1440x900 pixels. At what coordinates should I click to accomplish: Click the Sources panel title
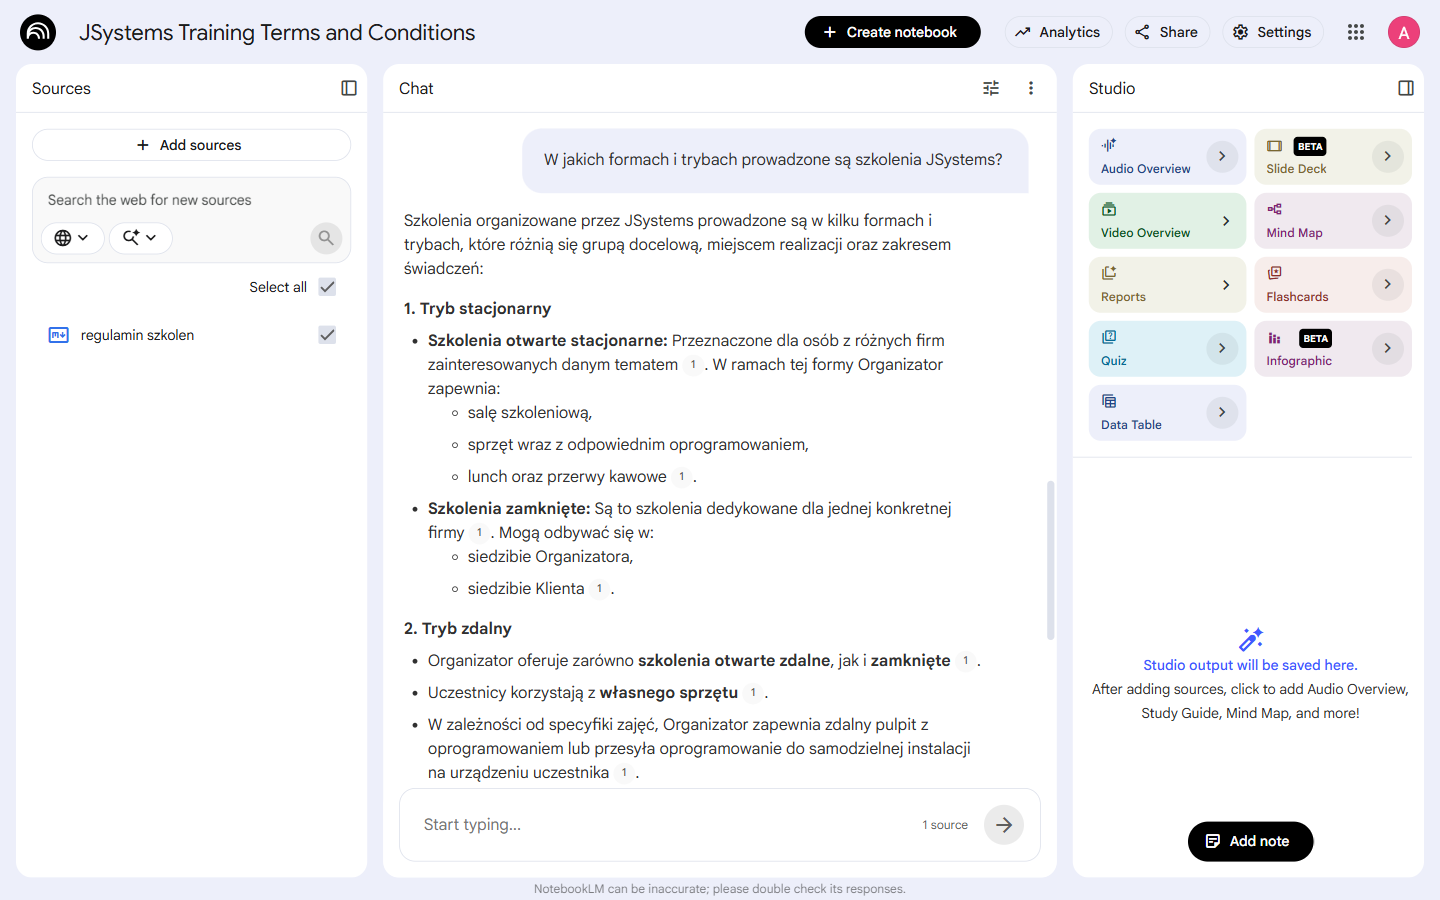click(x=61, y=88)
